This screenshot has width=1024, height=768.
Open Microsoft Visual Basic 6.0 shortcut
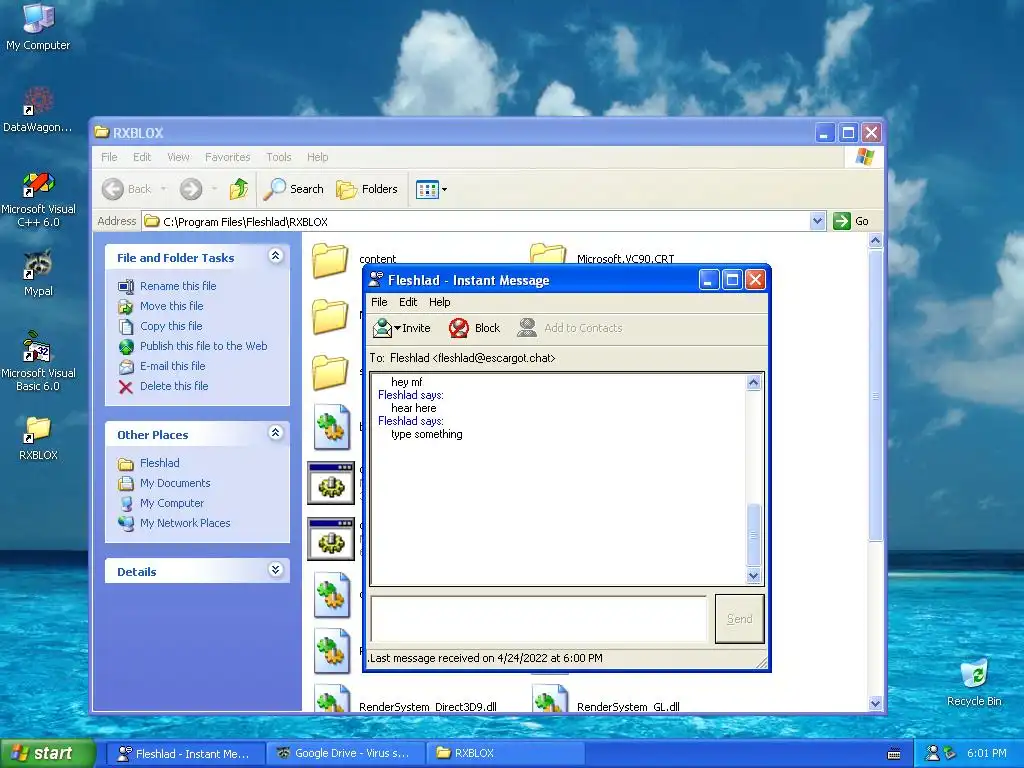[38, 361]
